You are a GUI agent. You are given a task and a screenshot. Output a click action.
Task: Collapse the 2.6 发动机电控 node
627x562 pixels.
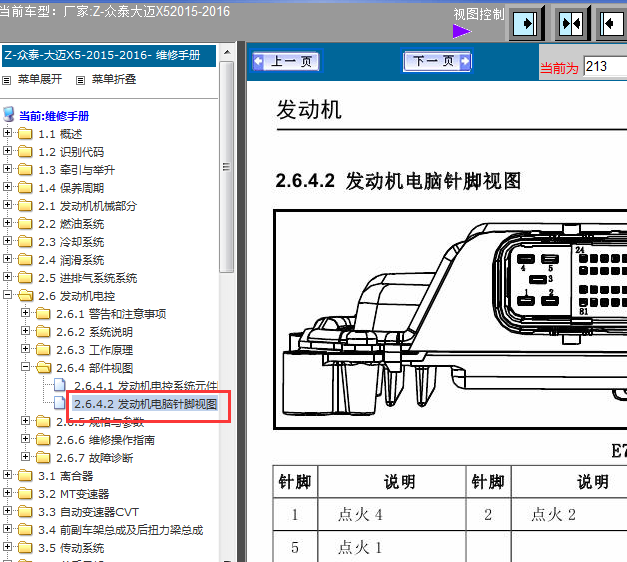[7, 294]
